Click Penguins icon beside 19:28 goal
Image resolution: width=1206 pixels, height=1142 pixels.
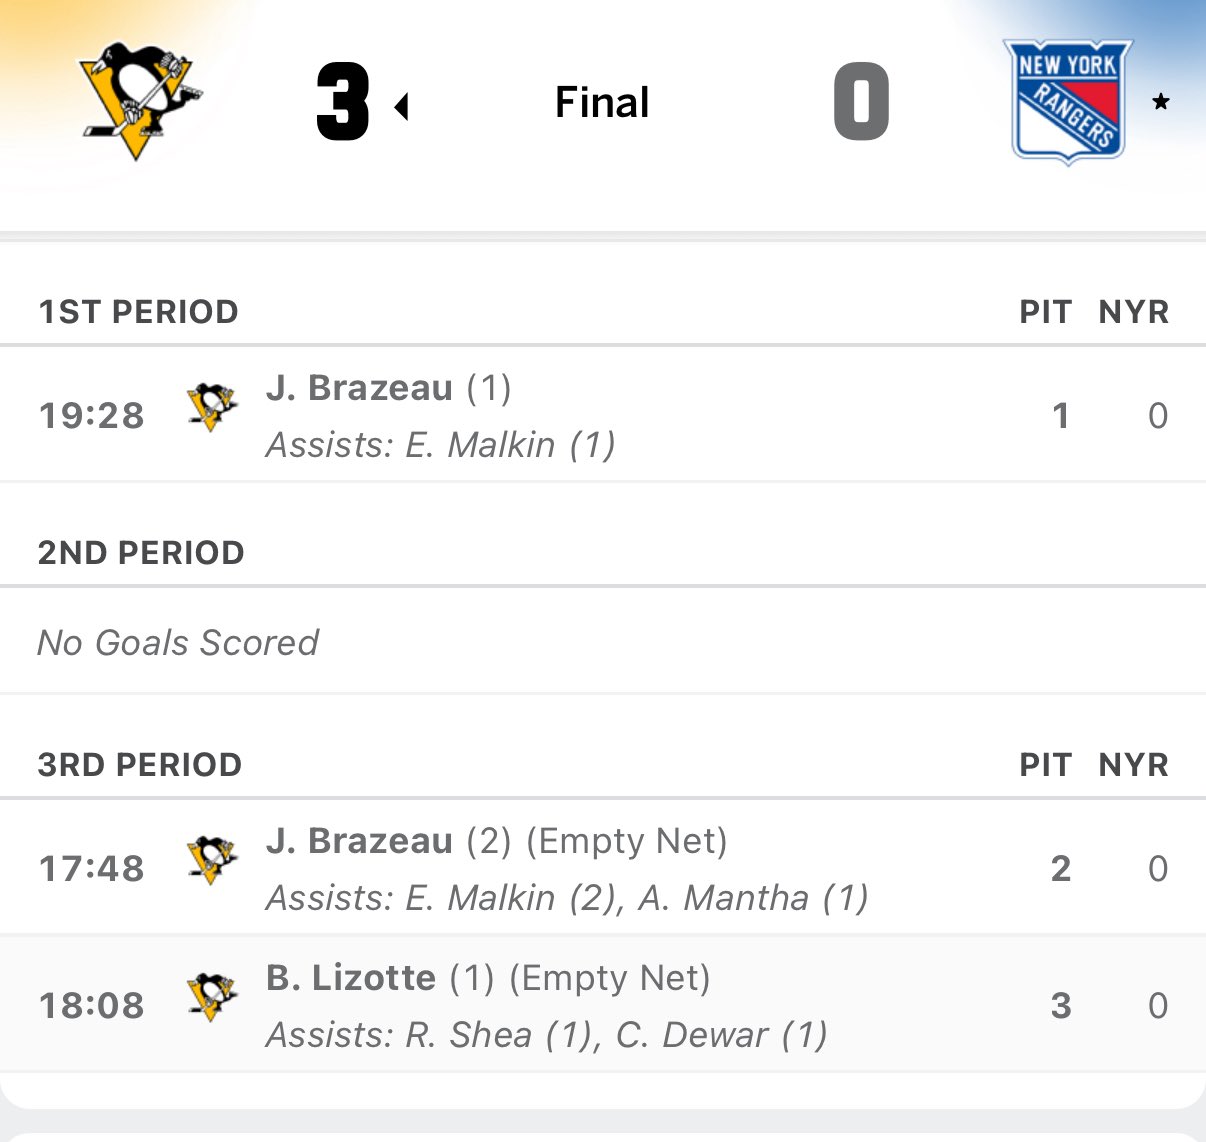coord(212,407)
